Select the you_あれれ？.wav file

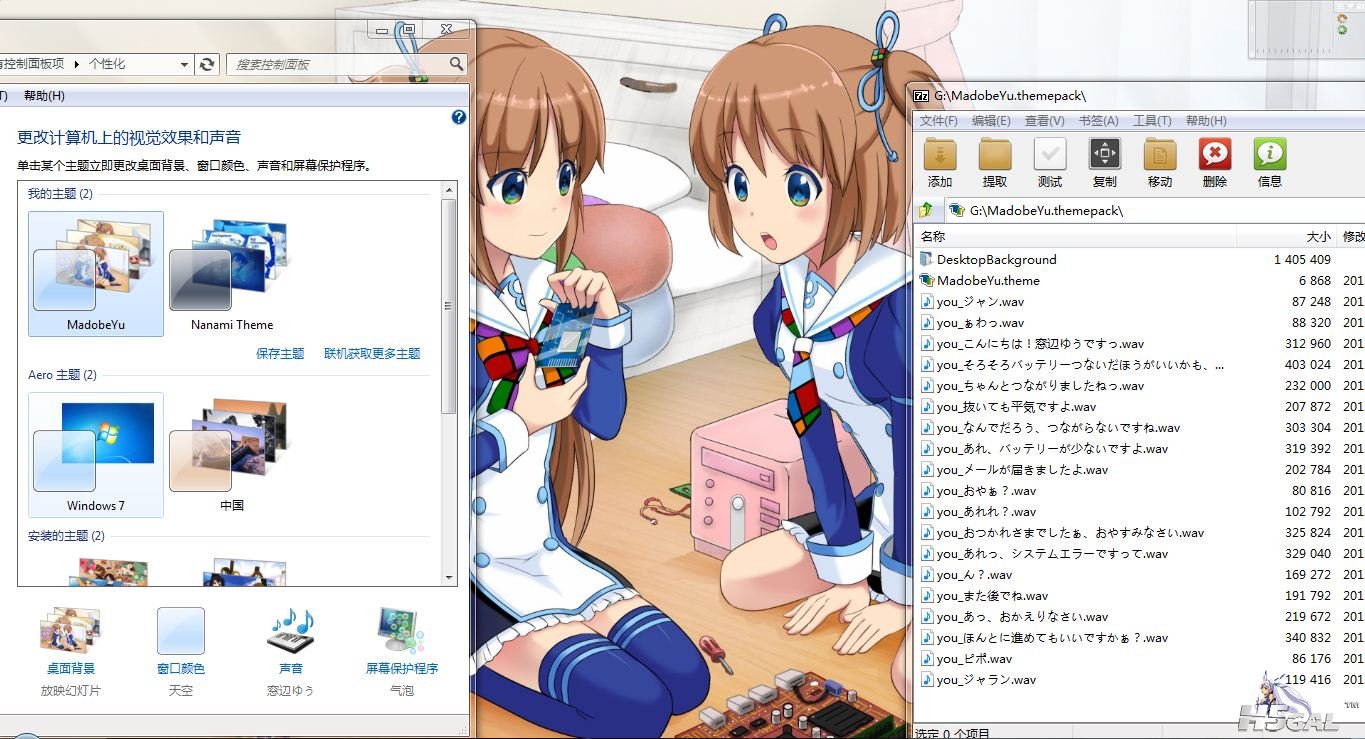(x=978, y=511)
